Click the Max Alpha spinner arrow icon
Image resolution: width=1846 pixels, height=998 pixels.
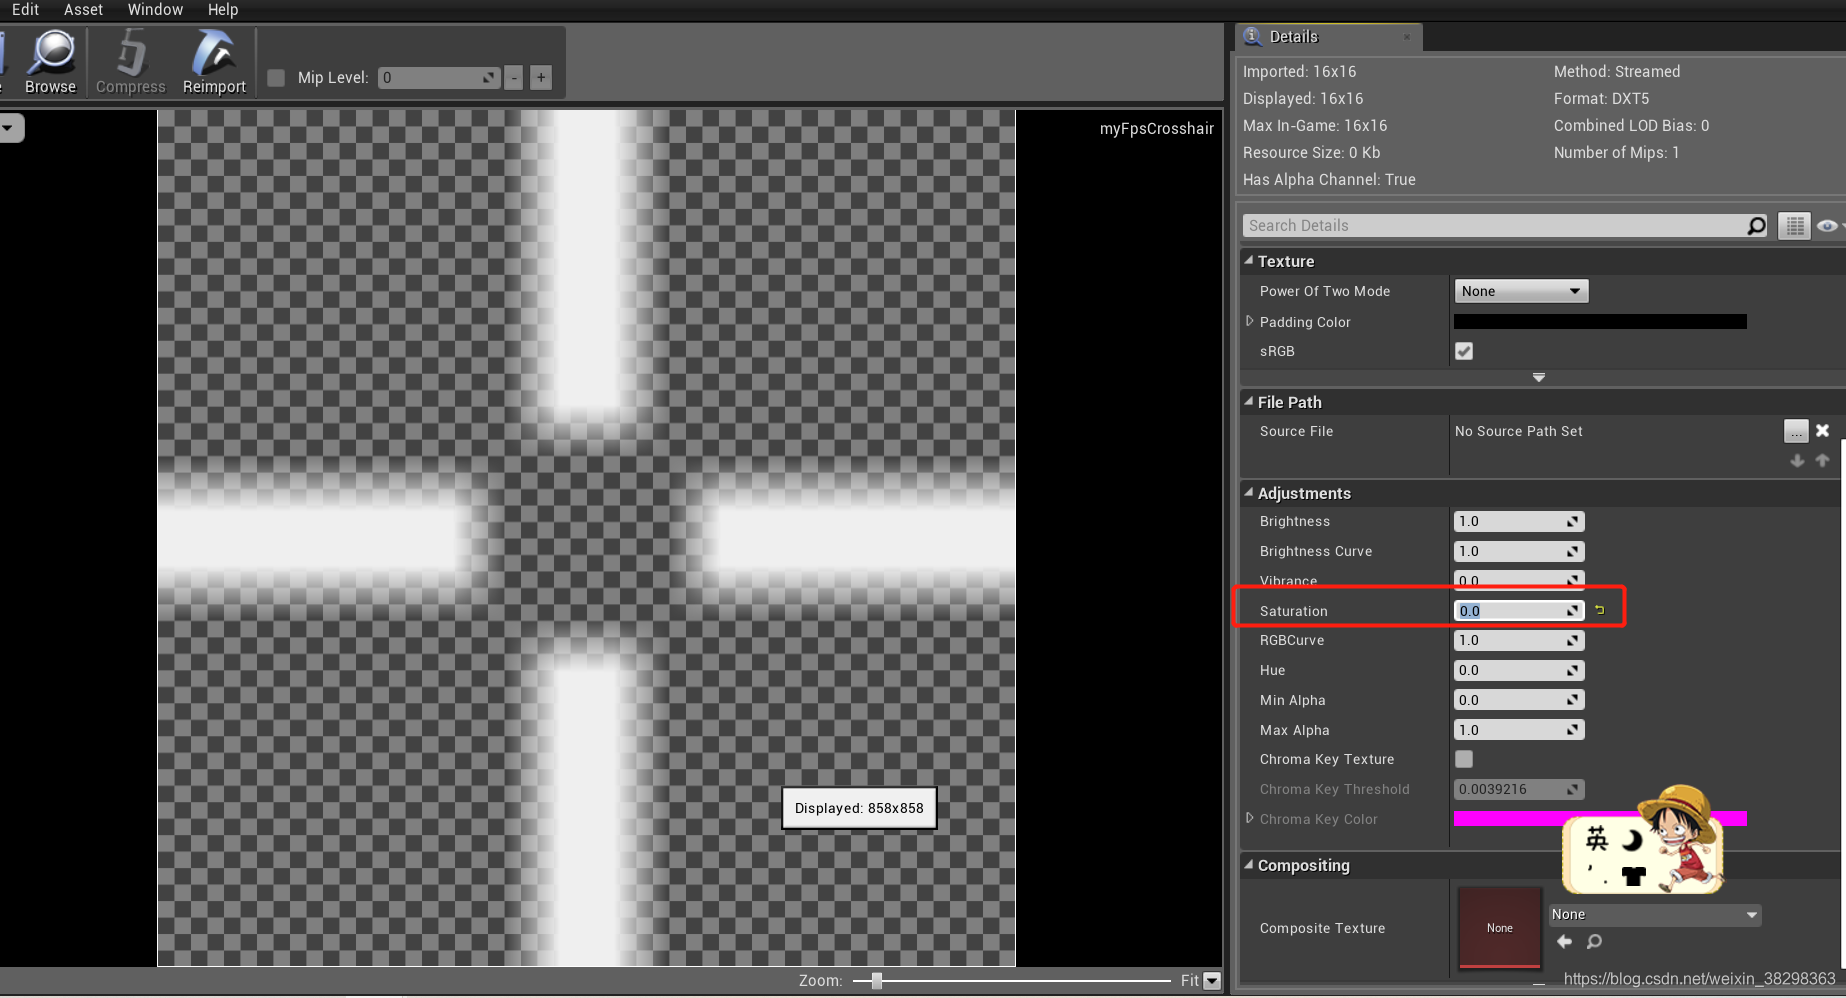coord(1573,730)
